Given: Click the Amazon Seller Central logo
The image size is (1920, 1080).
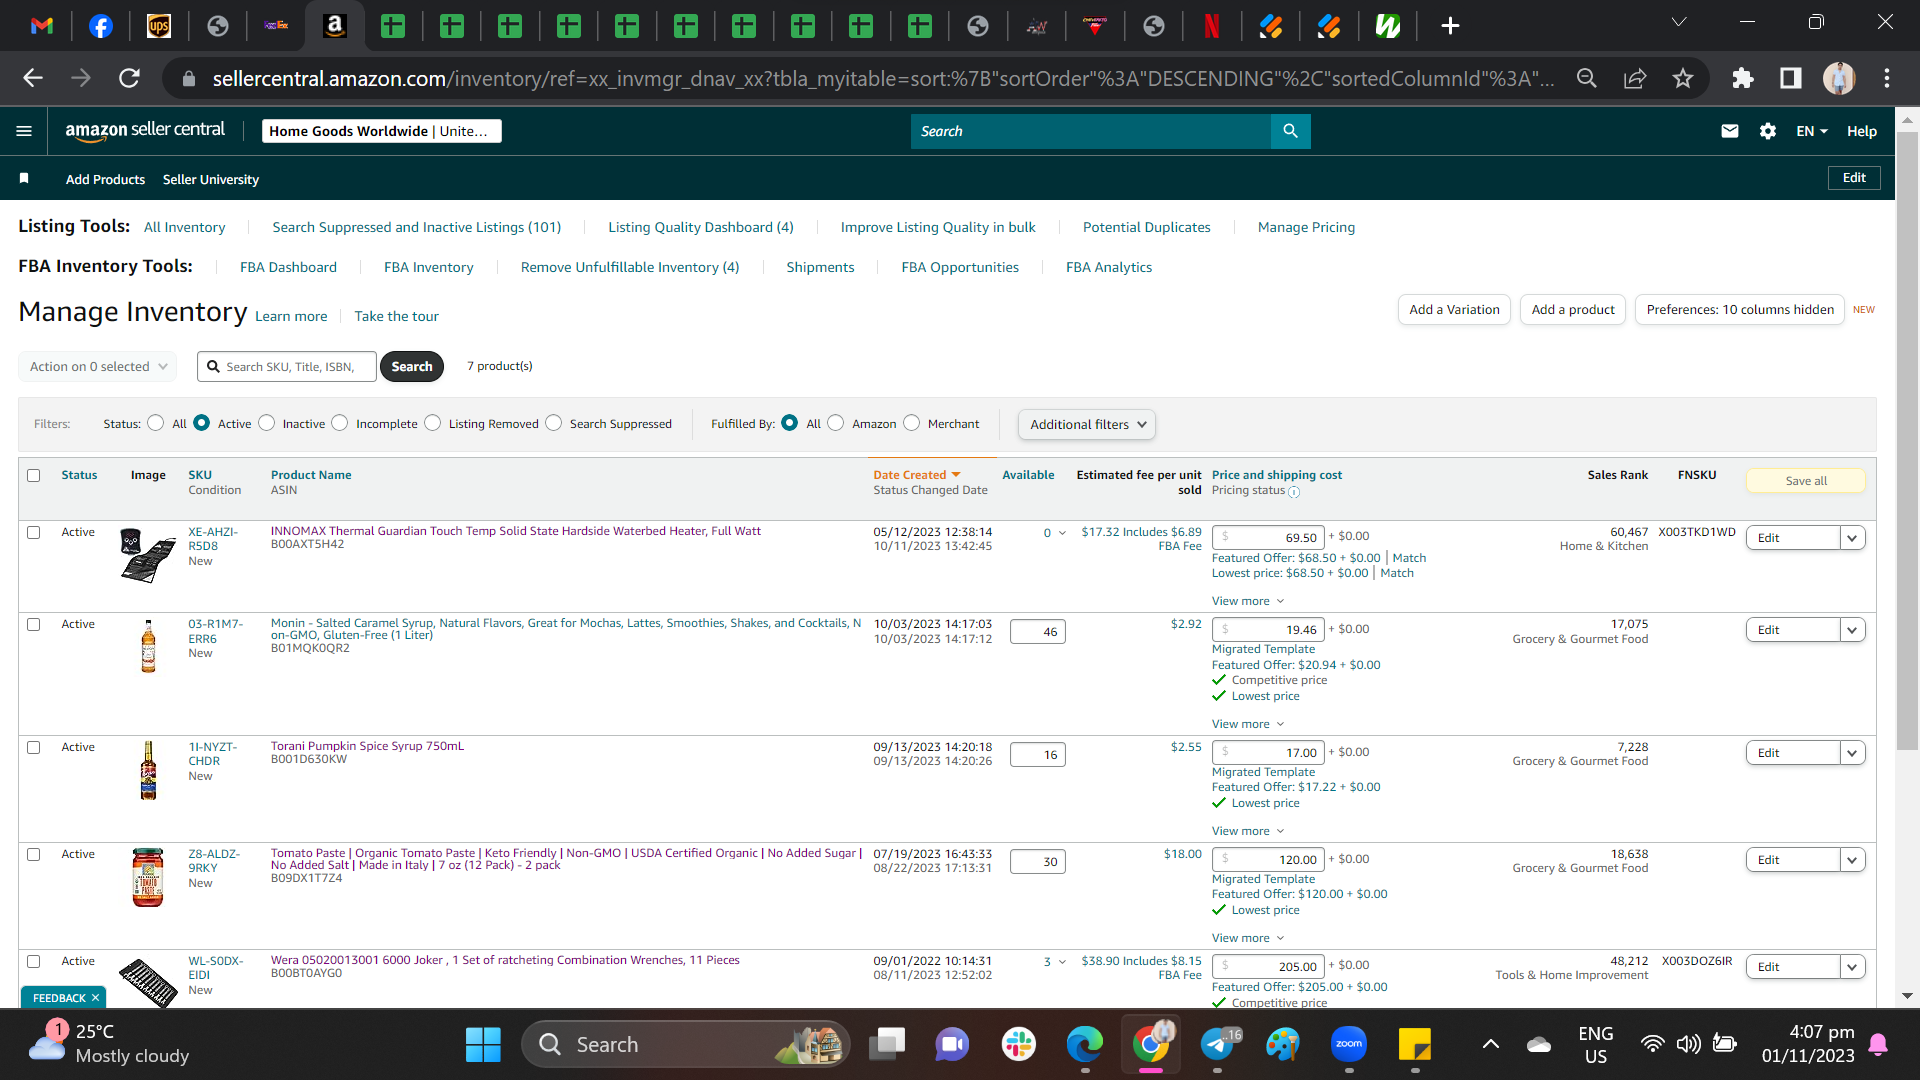Looking at the screenshot, I should coord(145,130).
